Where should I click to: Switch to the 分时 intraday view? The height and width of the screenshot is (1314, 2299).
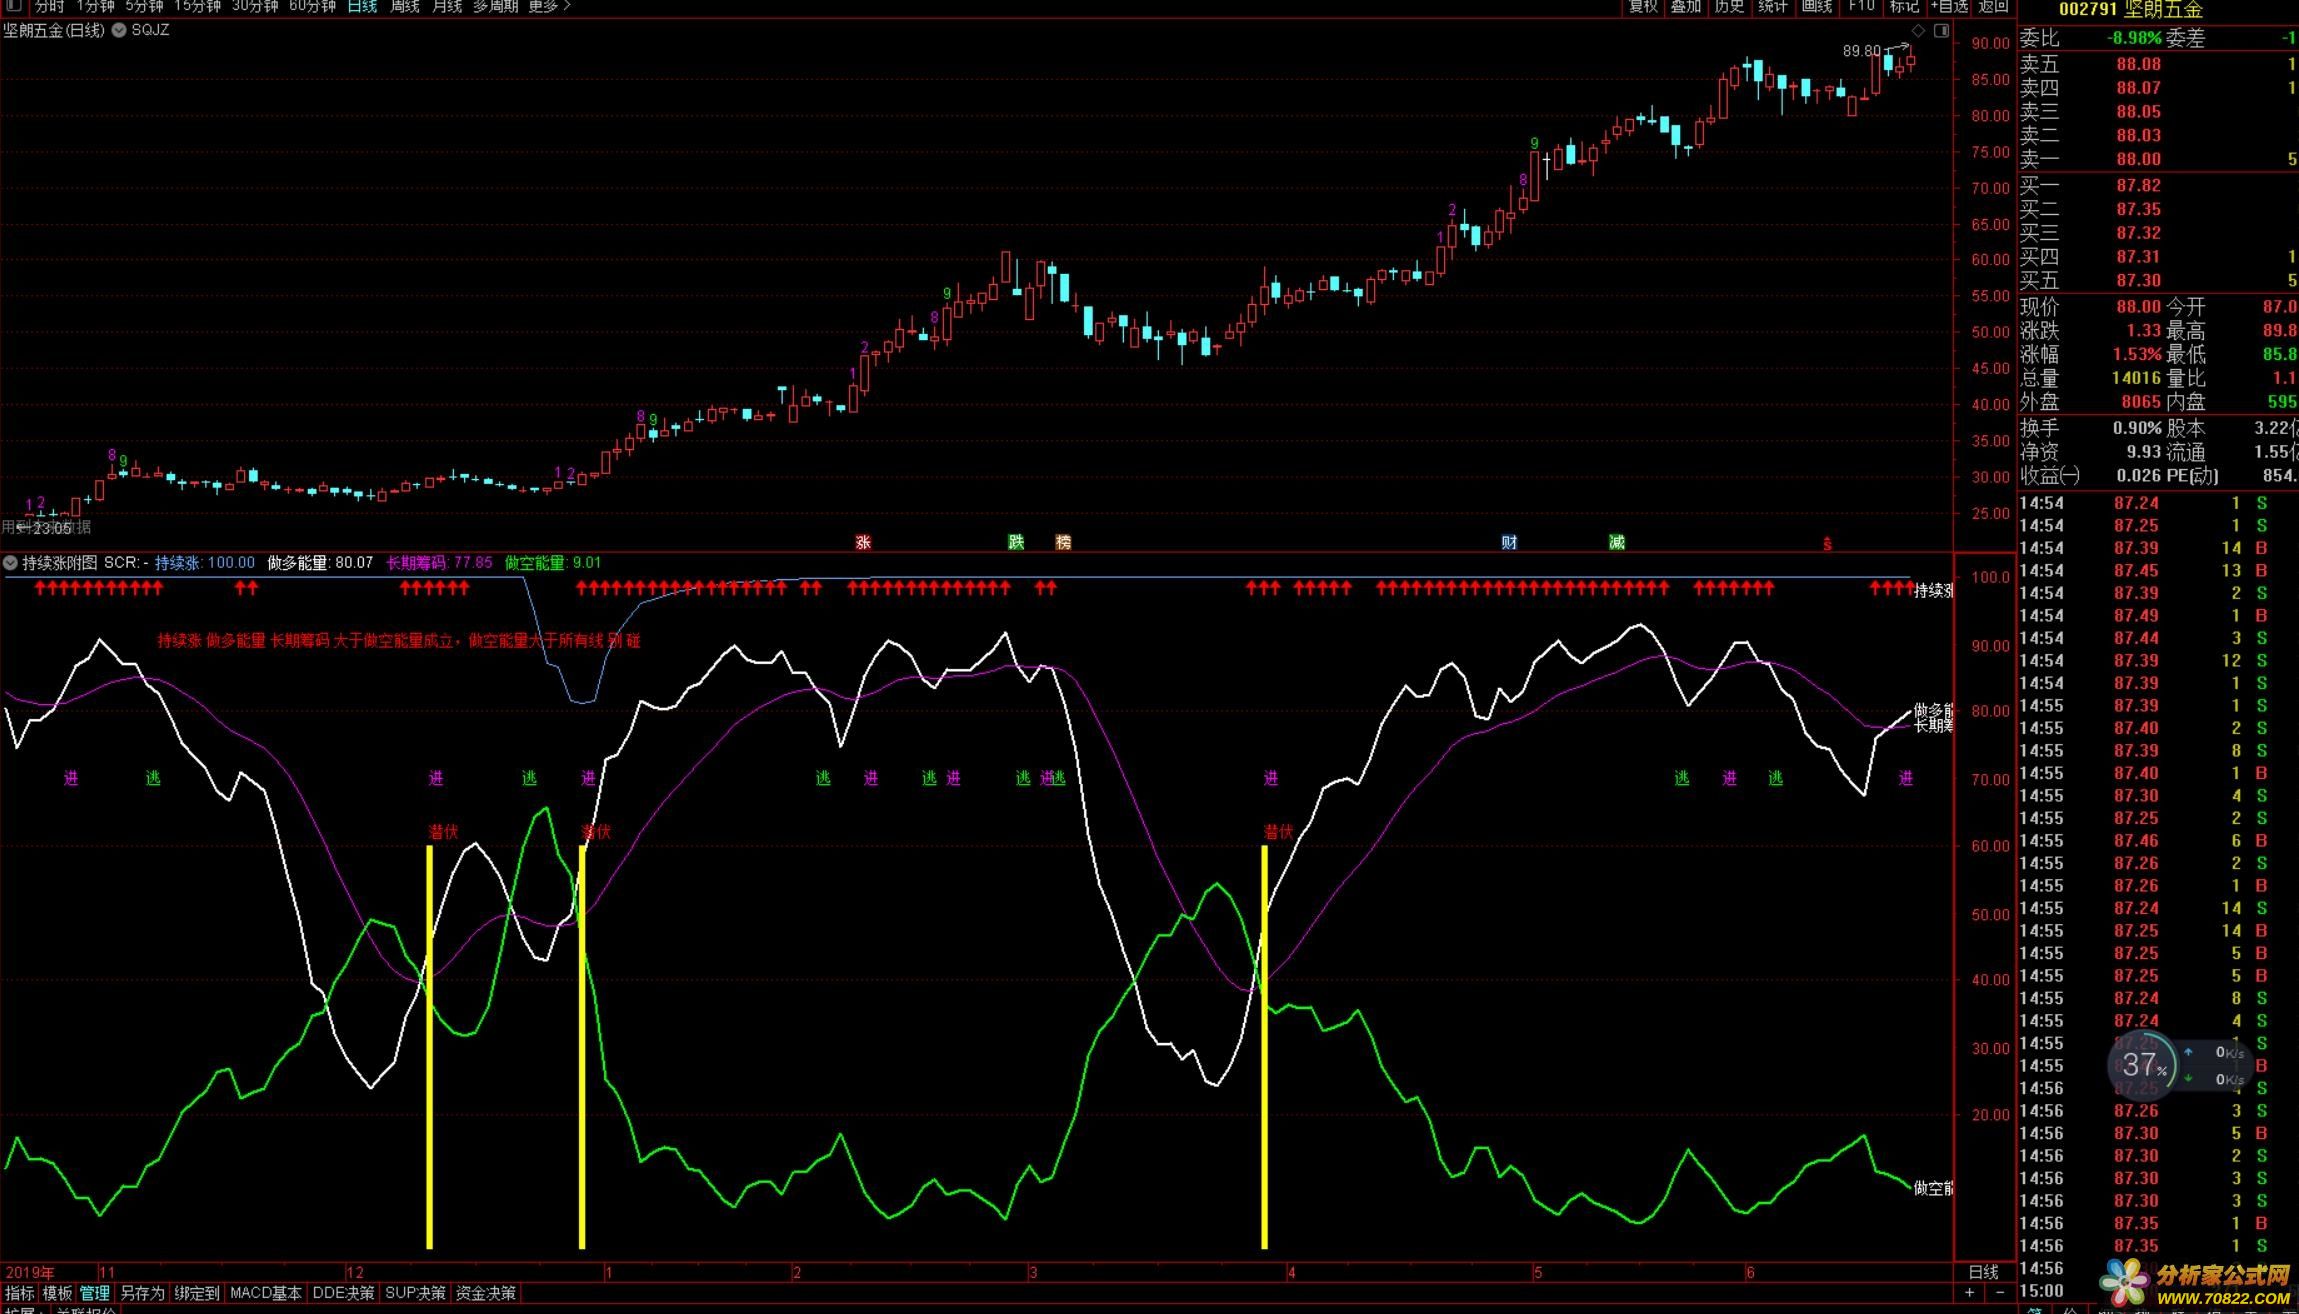coord(49,6)
